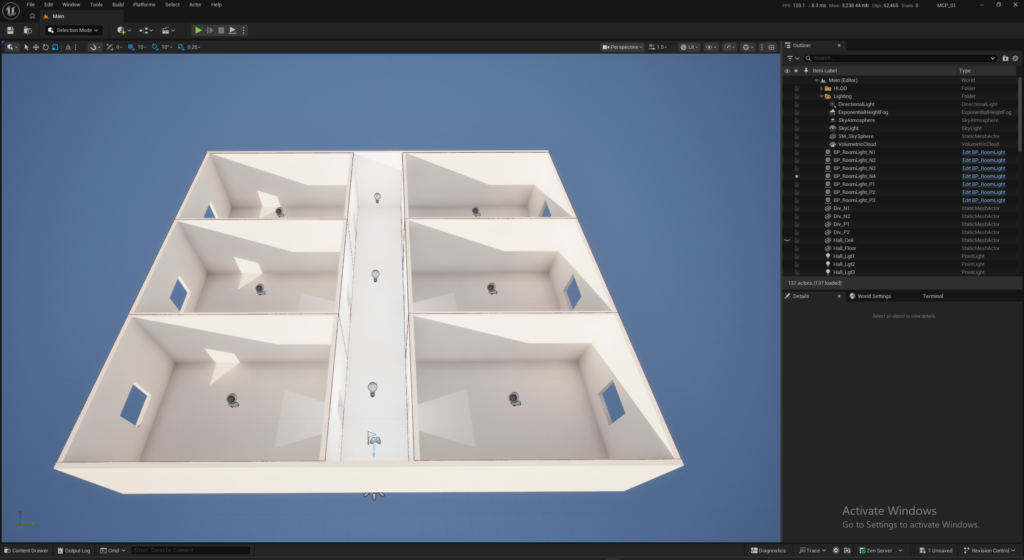Close the Details tab
1024x560 pixels.
[839, 296]
